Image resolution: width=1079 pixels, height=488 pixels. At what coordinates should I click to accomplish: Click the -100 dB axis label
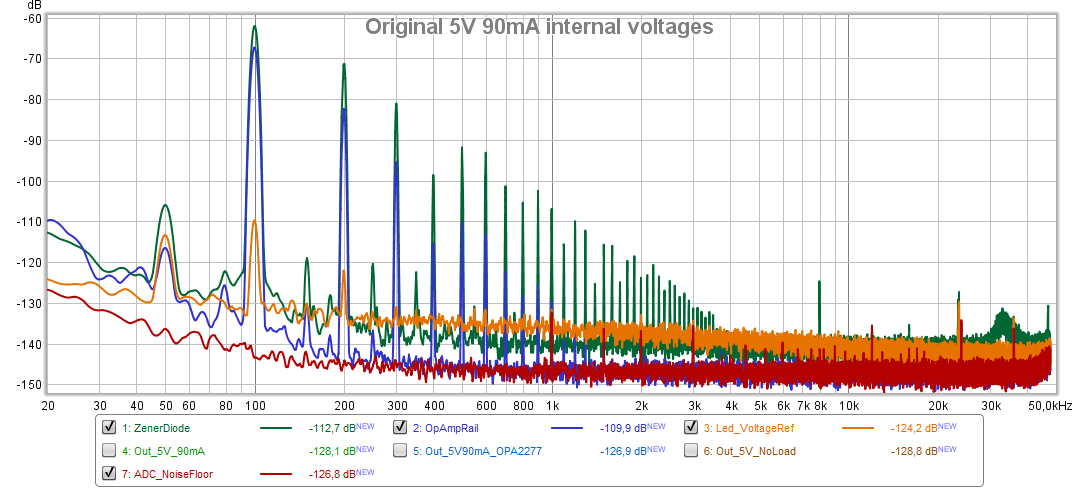coord(30,181)
